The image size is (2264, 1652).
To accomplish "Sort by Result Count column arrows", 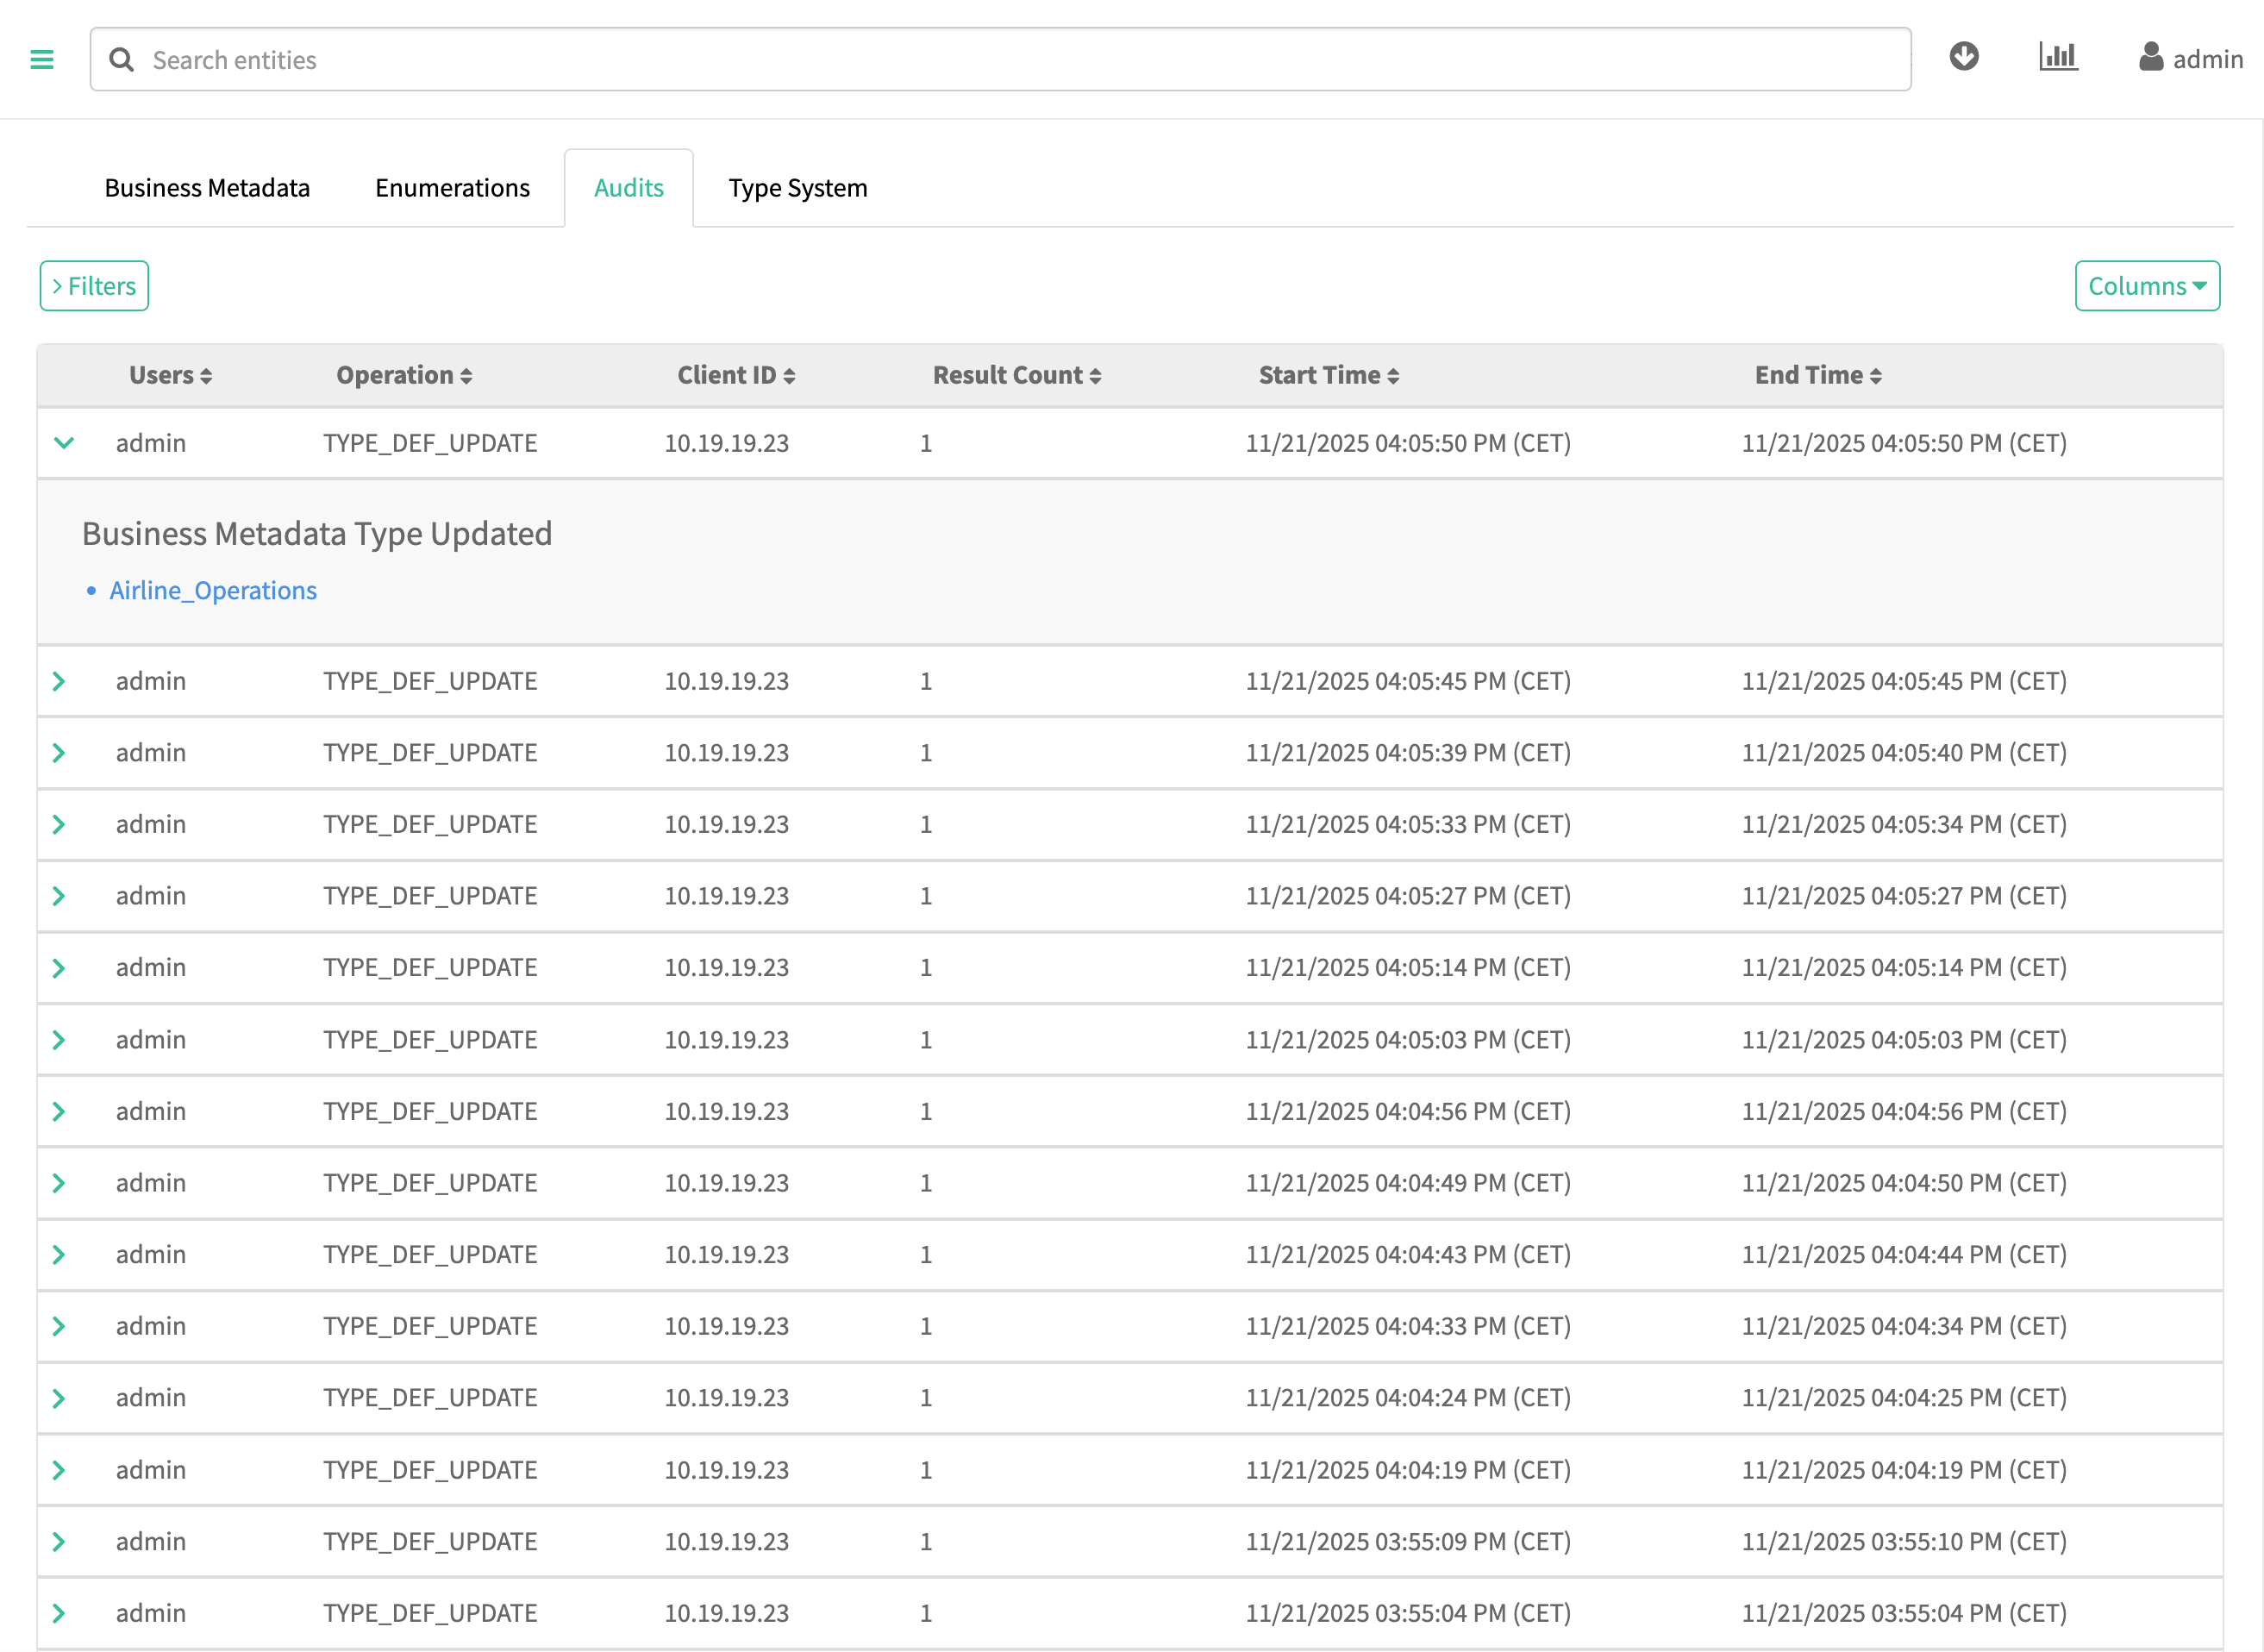I will 1095,376.
